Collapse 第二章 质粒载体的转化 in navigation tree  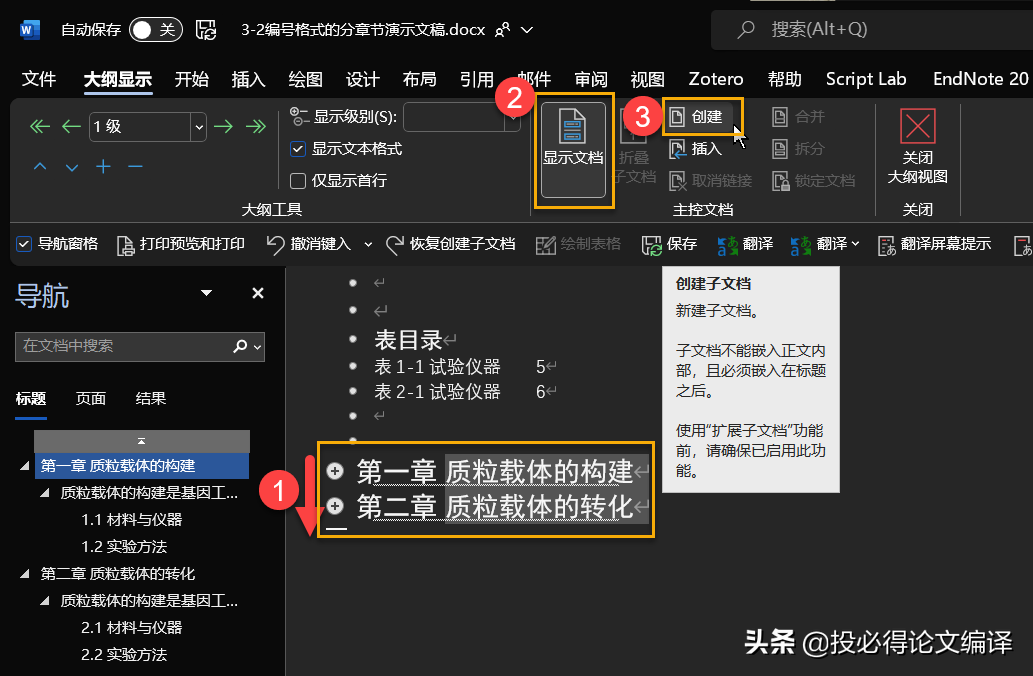(x=25, y=574)
